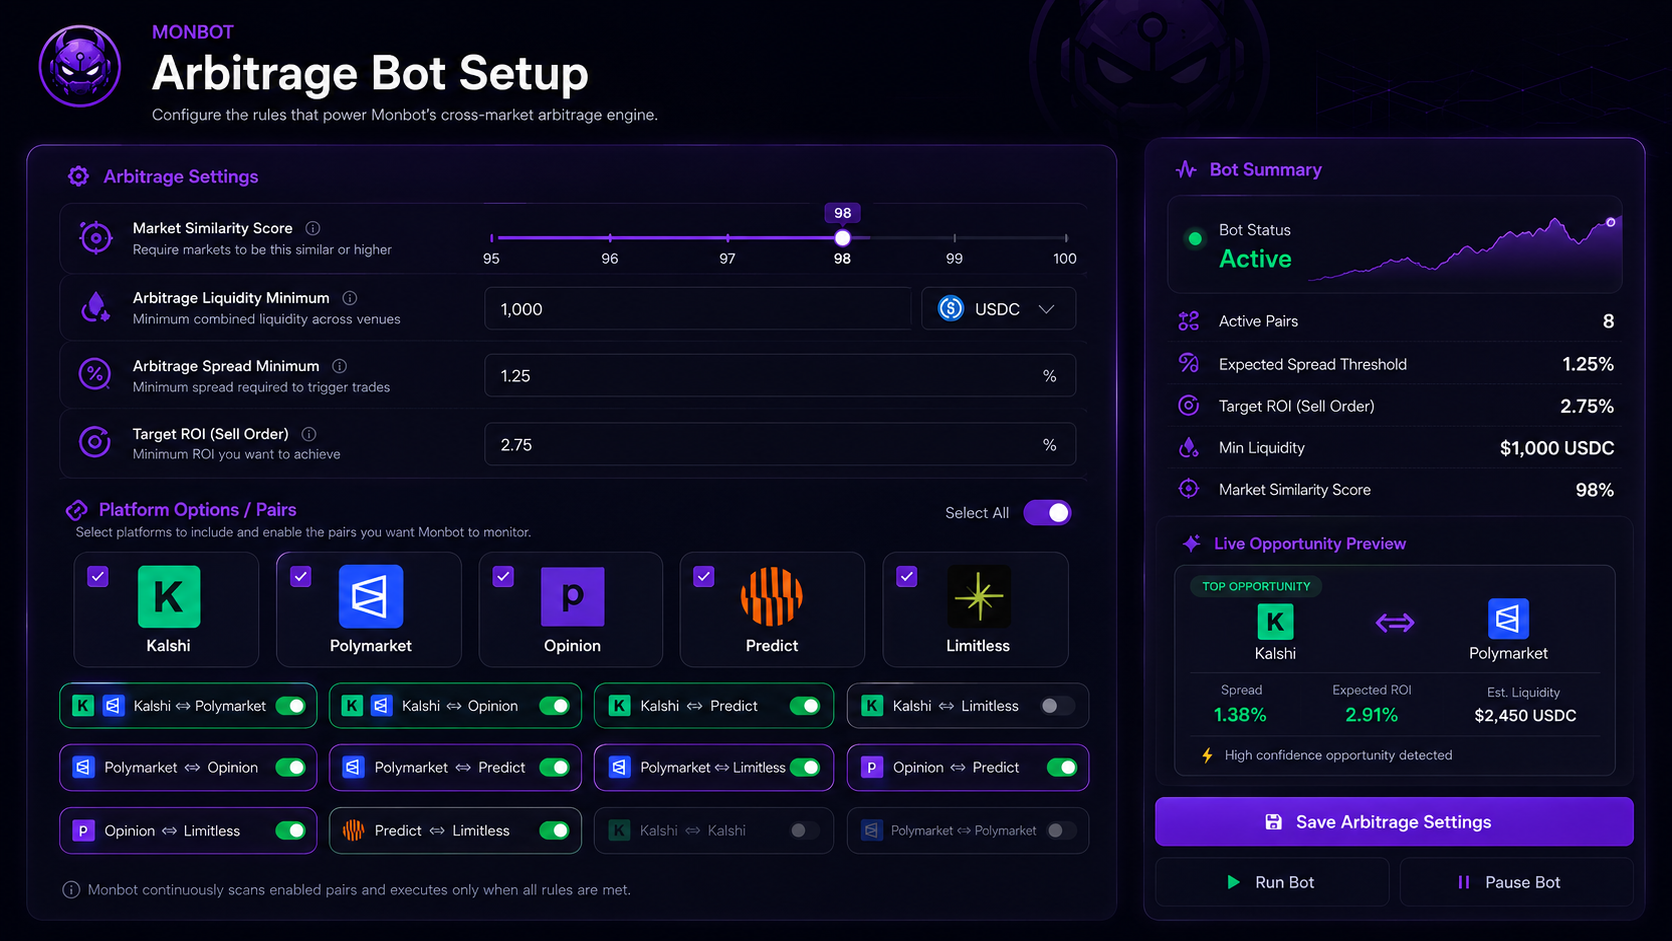This screenshot has height=941, width=1672.
Task: Click Save Arbitrage Settings button
Action: click(x=1394, y=822)
